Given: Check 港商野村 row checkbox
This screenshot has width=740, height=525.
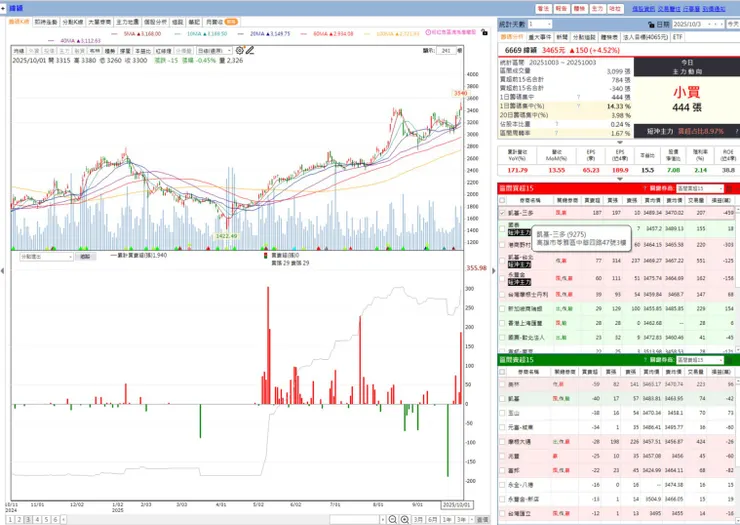Looking at the screenshot, I should point(502,245).
